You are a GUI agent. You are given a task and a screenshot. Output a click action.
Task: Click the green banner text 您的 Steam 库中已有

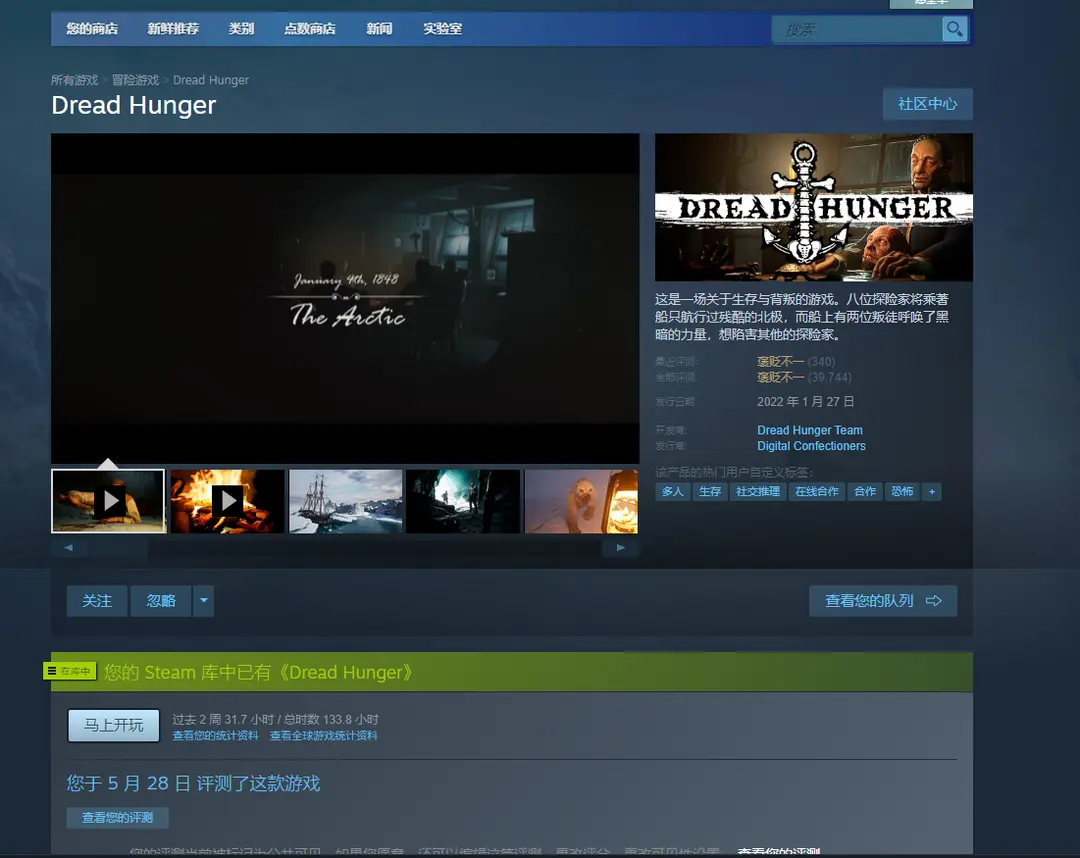258,672
